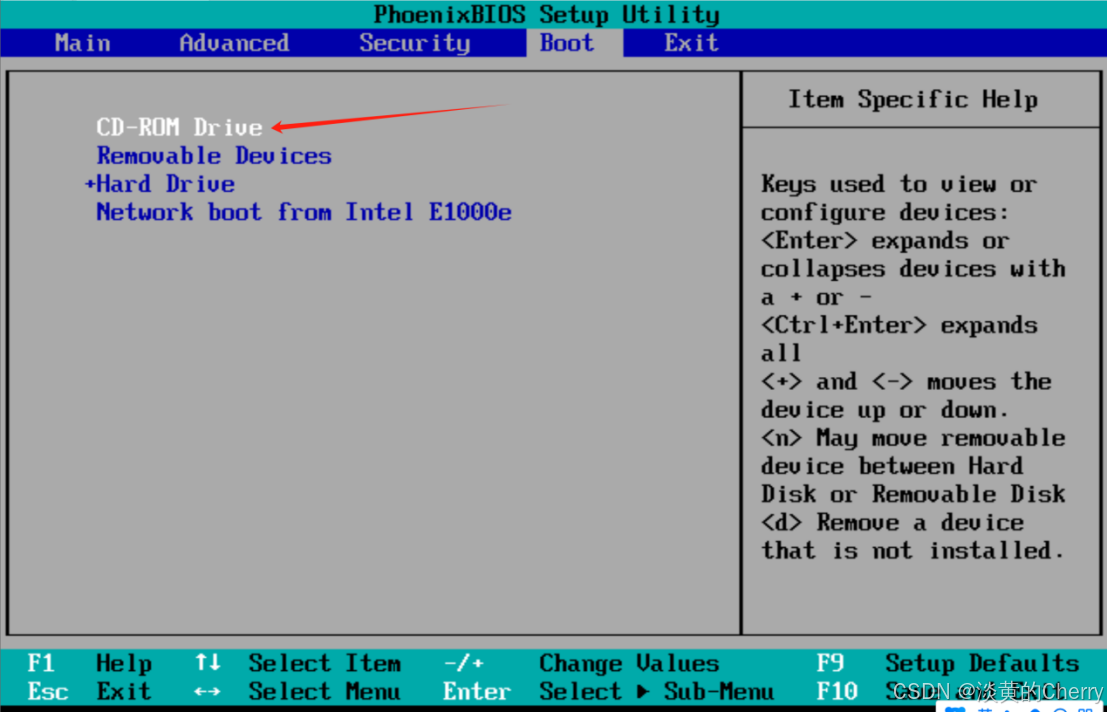Select the Hard Drive boot entry
Image resolution: width=1108 pixels, height=712 pixels.
[x=165, y=184]
